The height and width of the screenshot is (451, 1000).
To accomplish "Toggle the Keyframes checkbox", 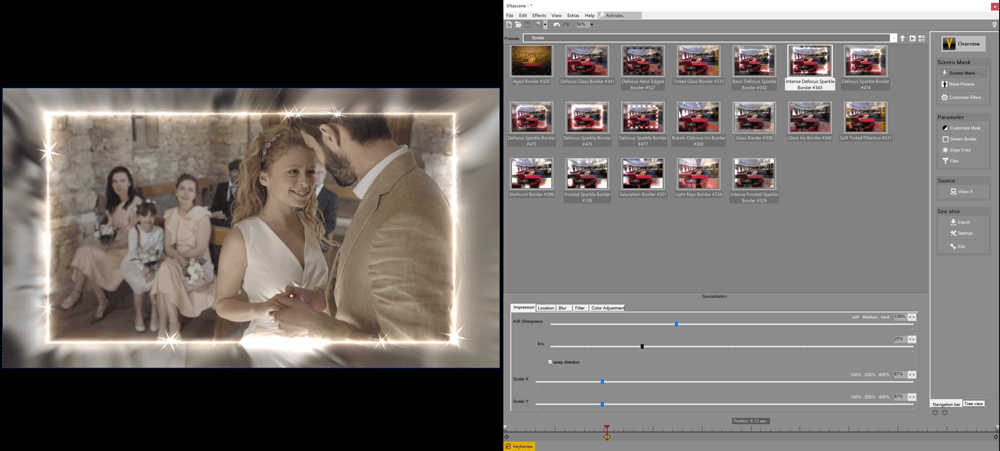I will point(508,446).
